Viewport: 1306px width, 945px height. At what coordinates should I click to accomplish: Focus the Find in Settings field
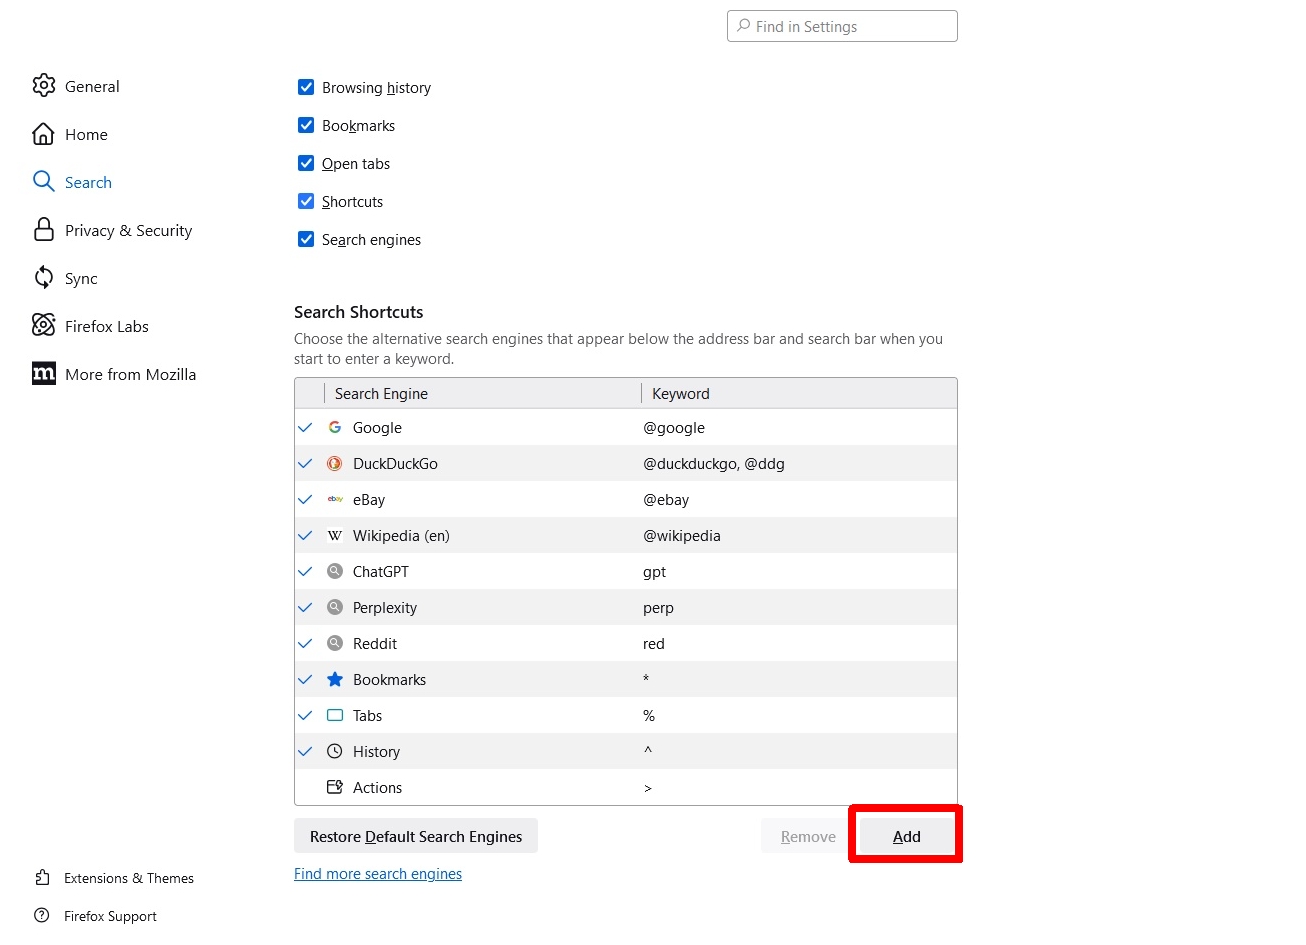coord(850,27)
